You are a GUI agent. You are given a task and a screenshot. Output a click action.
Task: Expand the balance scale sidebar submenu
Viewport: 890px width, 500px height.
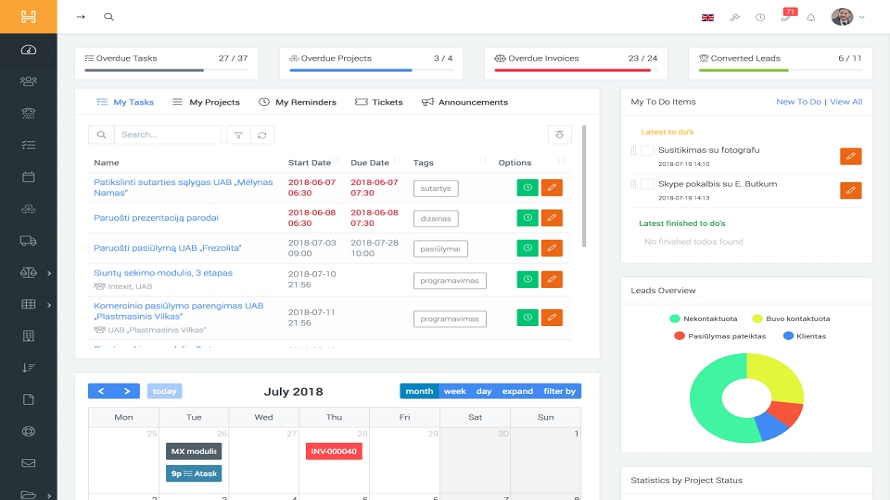(x=48, y=273)
